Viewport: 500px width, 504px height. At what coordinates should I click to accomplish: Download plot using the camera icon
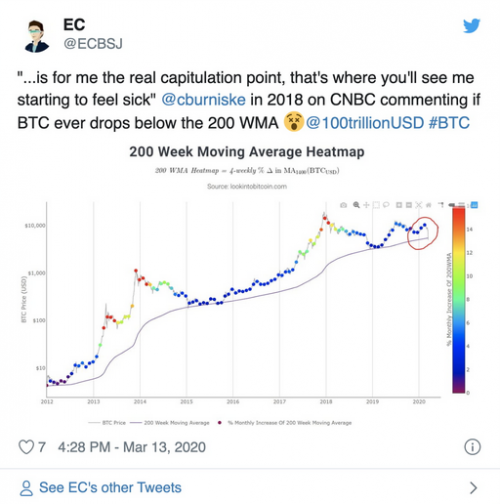coord(343,205)
